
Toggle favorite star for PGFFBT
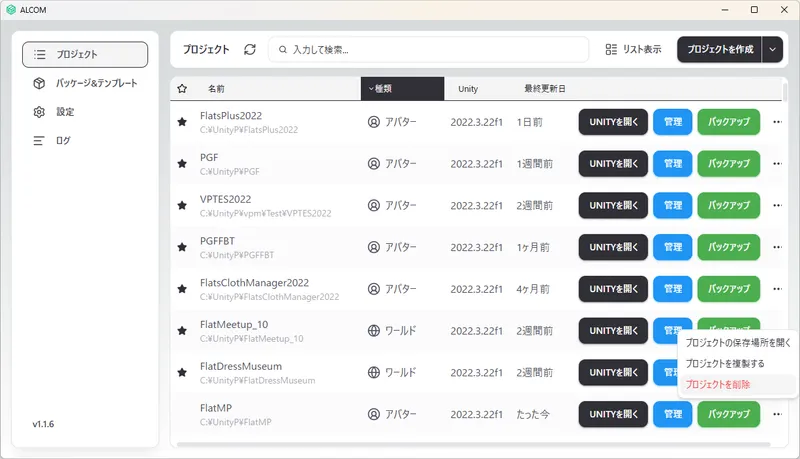182,247
